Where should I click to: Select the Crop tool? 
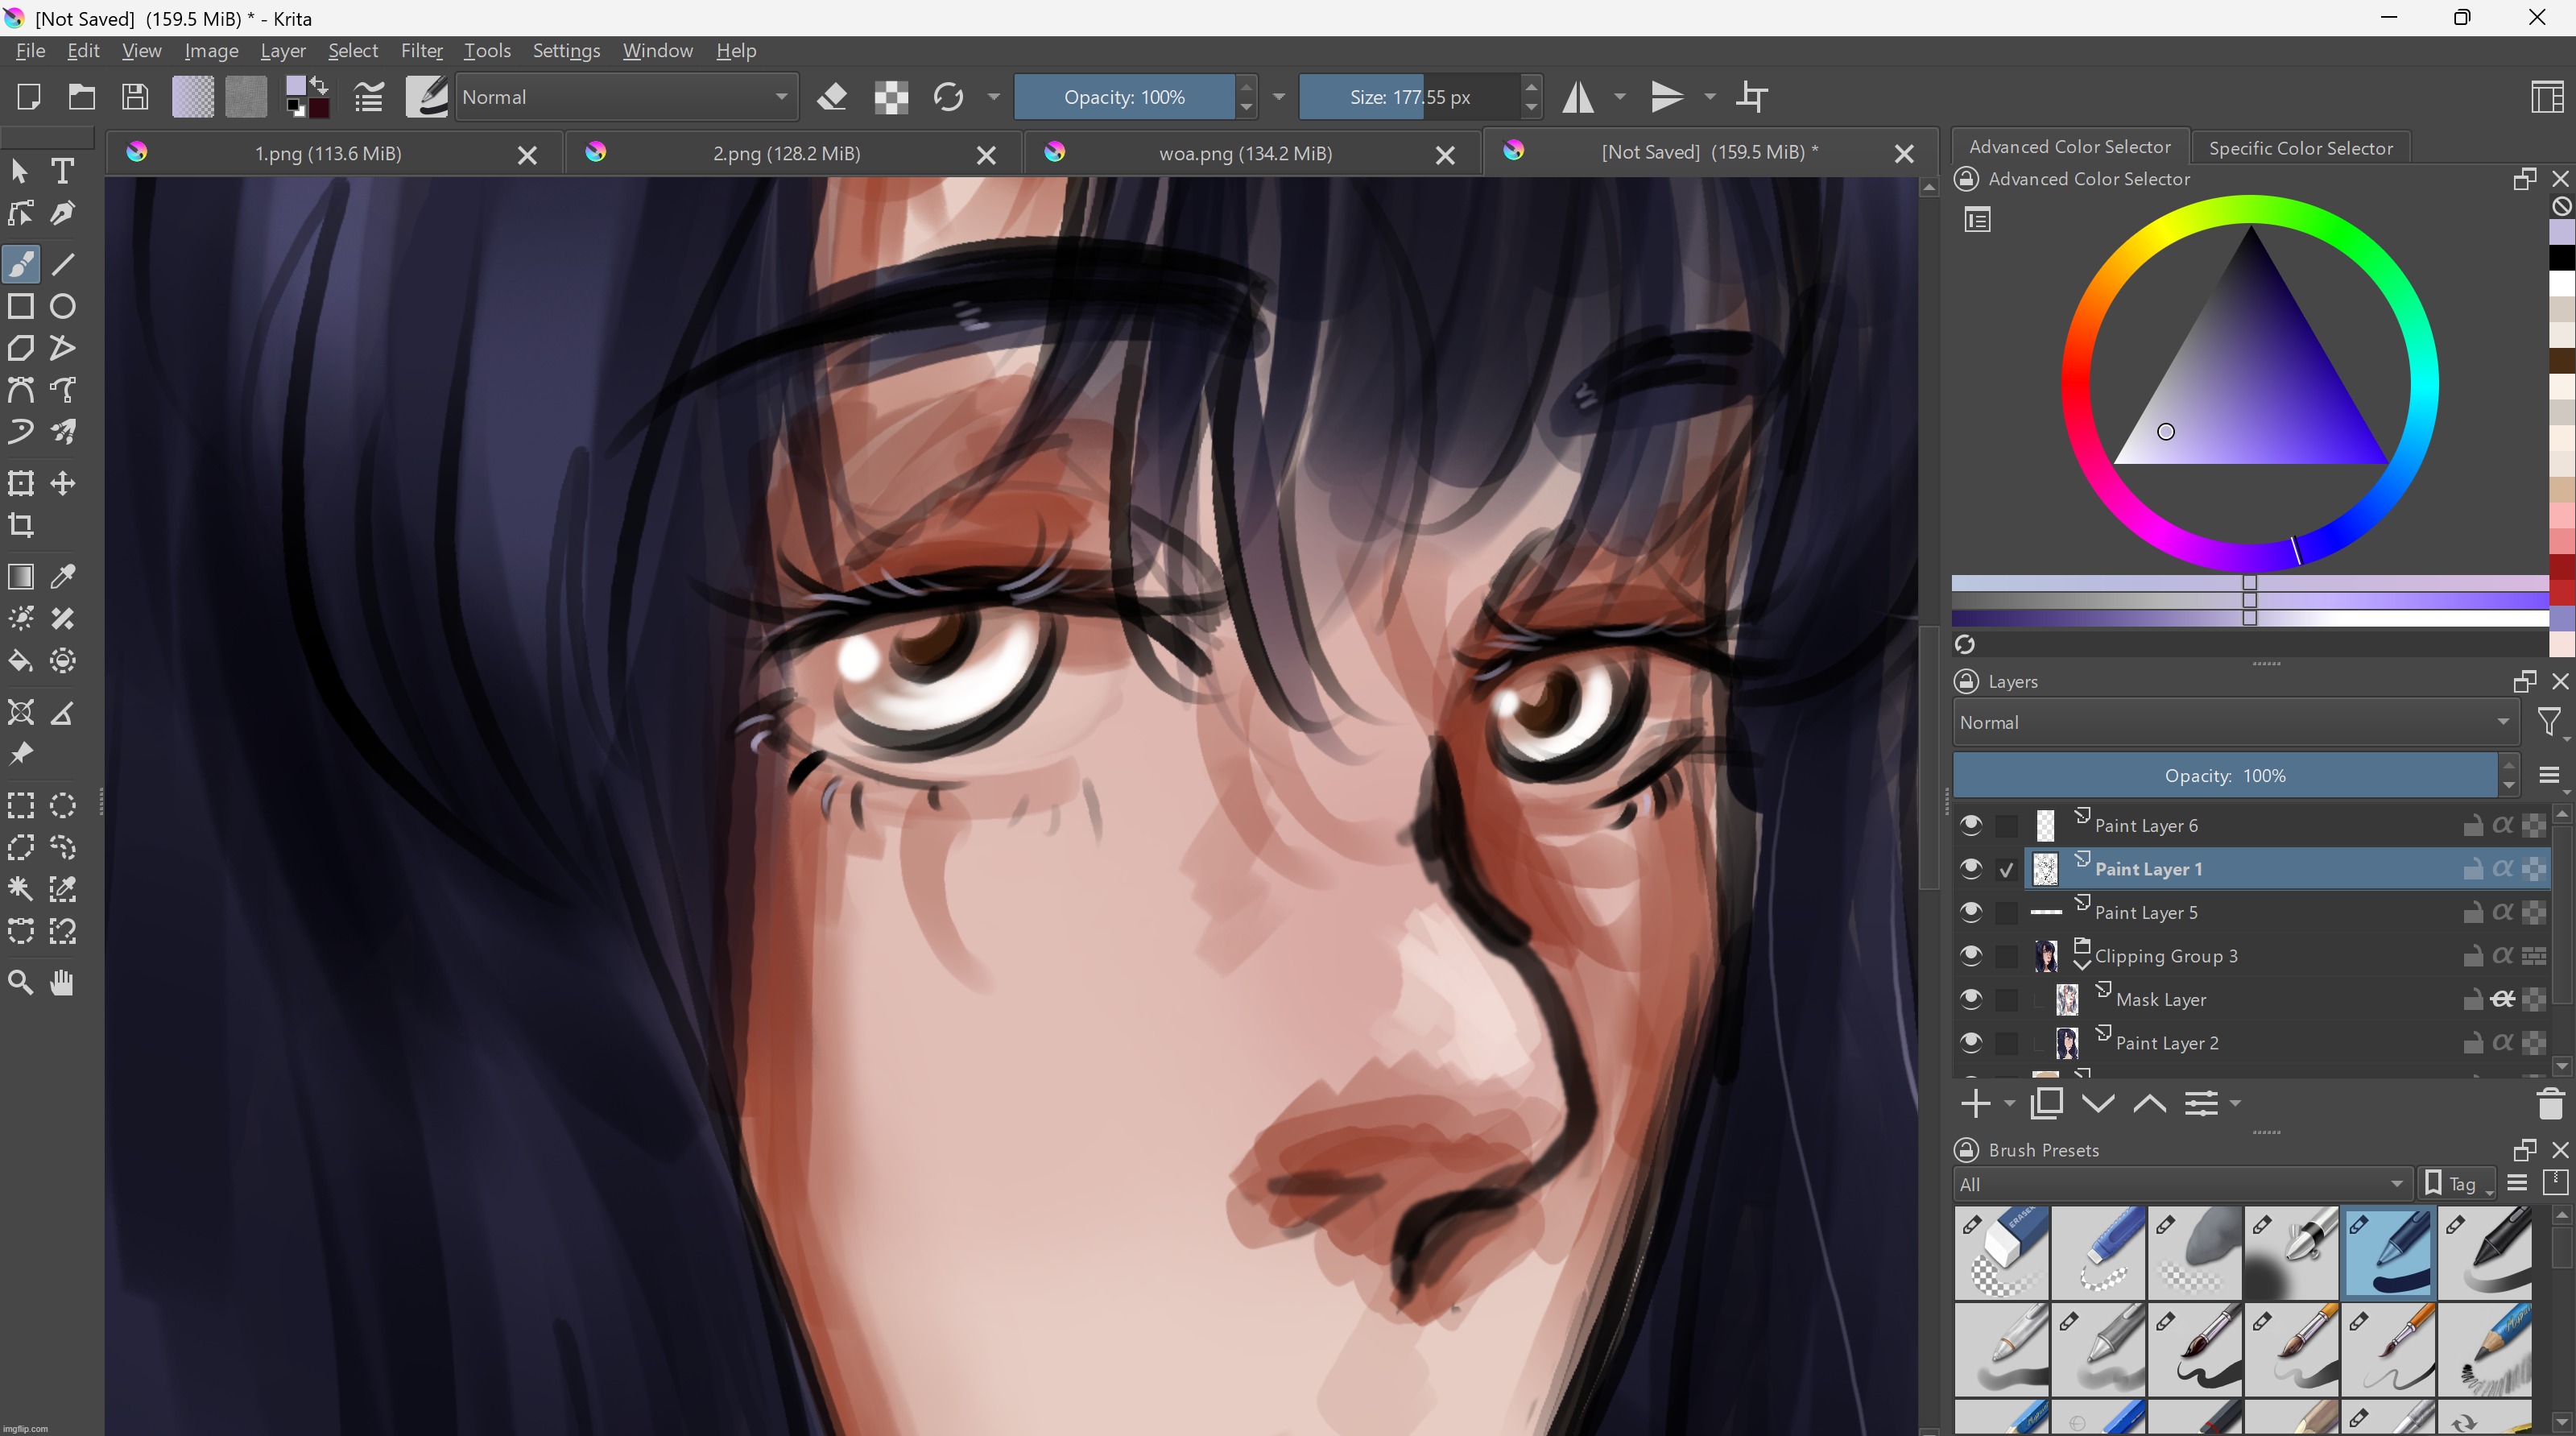coord(21,525)
